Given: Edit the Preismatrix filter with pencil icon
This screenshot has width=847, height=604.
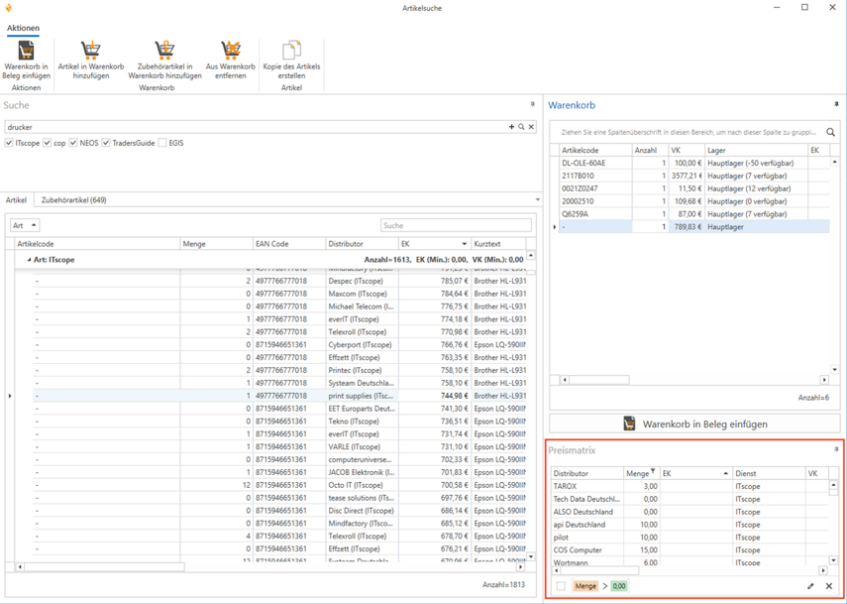Looking at the screenshot, I should (811, 586).
